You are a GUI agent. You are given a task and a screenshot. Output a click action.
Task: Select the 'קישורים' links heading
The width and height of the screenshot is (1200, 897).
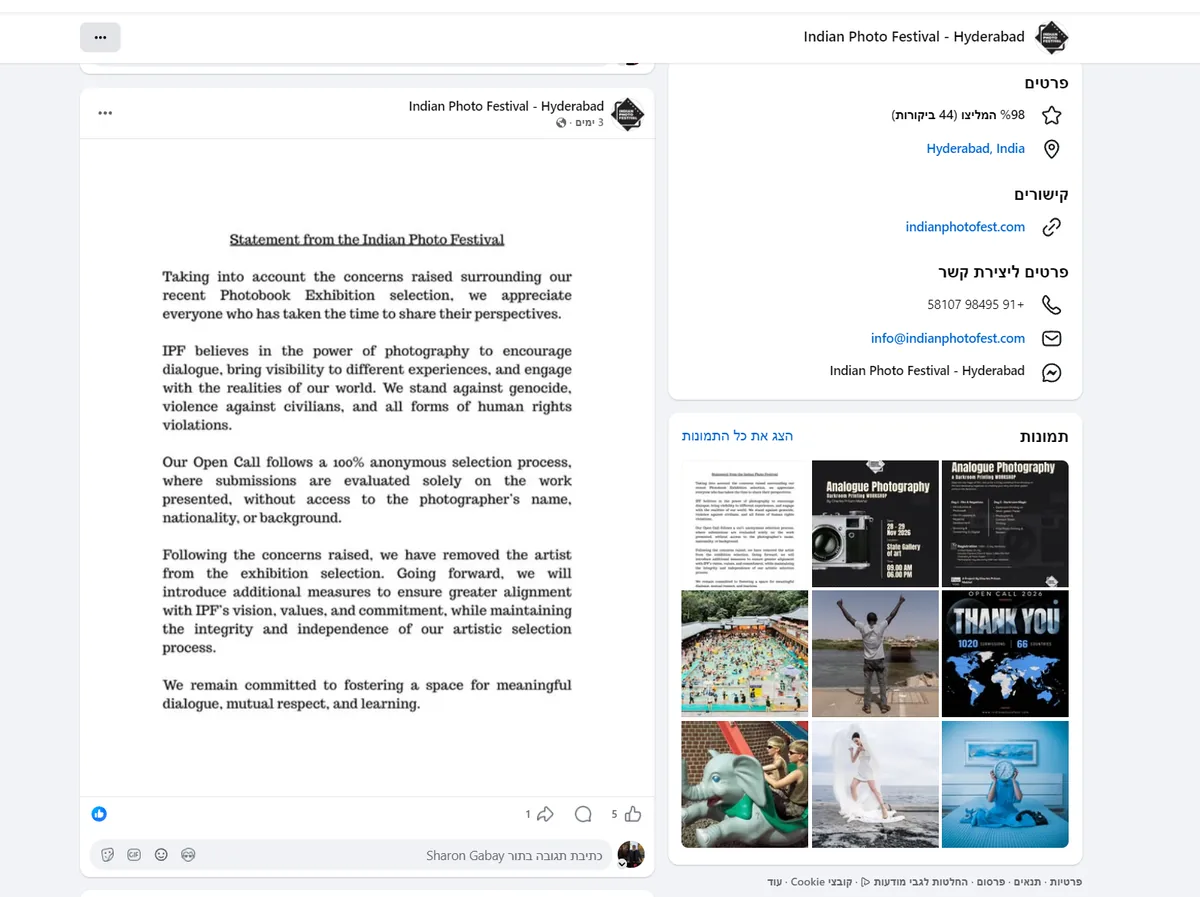tap(1041, 194)
